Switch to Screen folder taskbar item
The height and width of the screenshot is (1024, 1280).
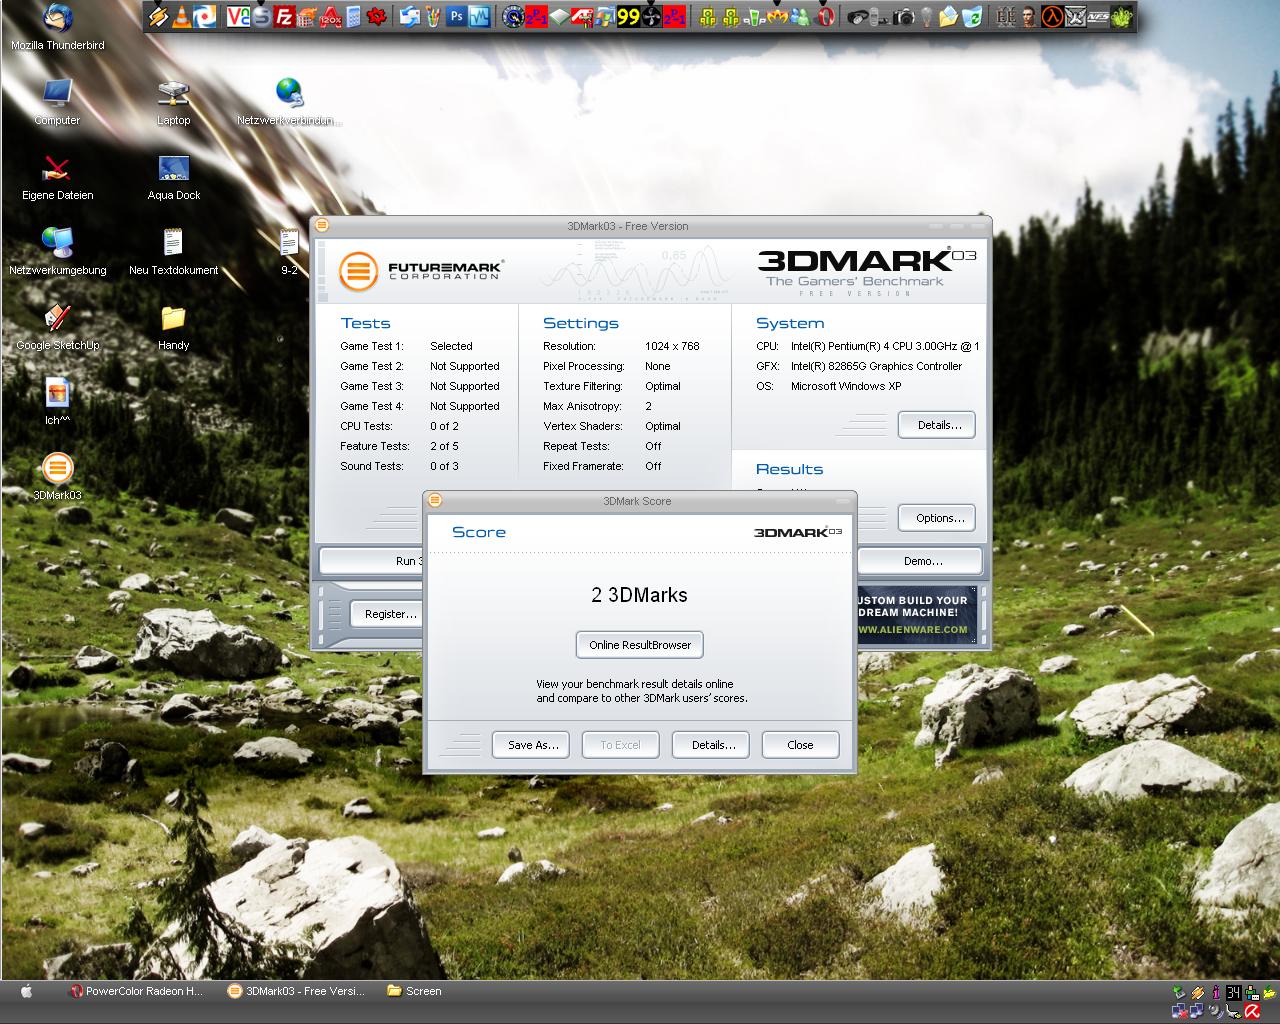(415, 991)
